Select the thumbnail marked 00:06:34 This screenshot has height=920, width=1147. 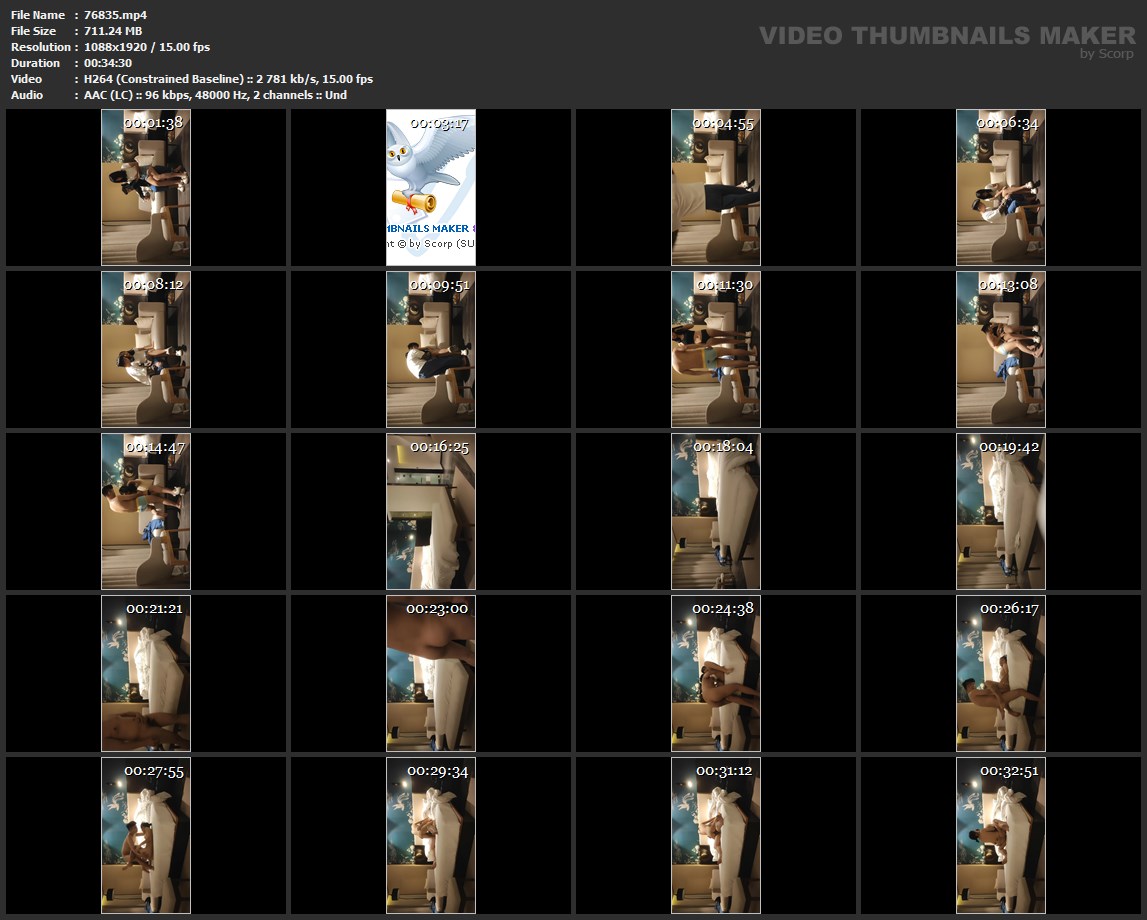pyautogui.click(x=1001, y=187)
